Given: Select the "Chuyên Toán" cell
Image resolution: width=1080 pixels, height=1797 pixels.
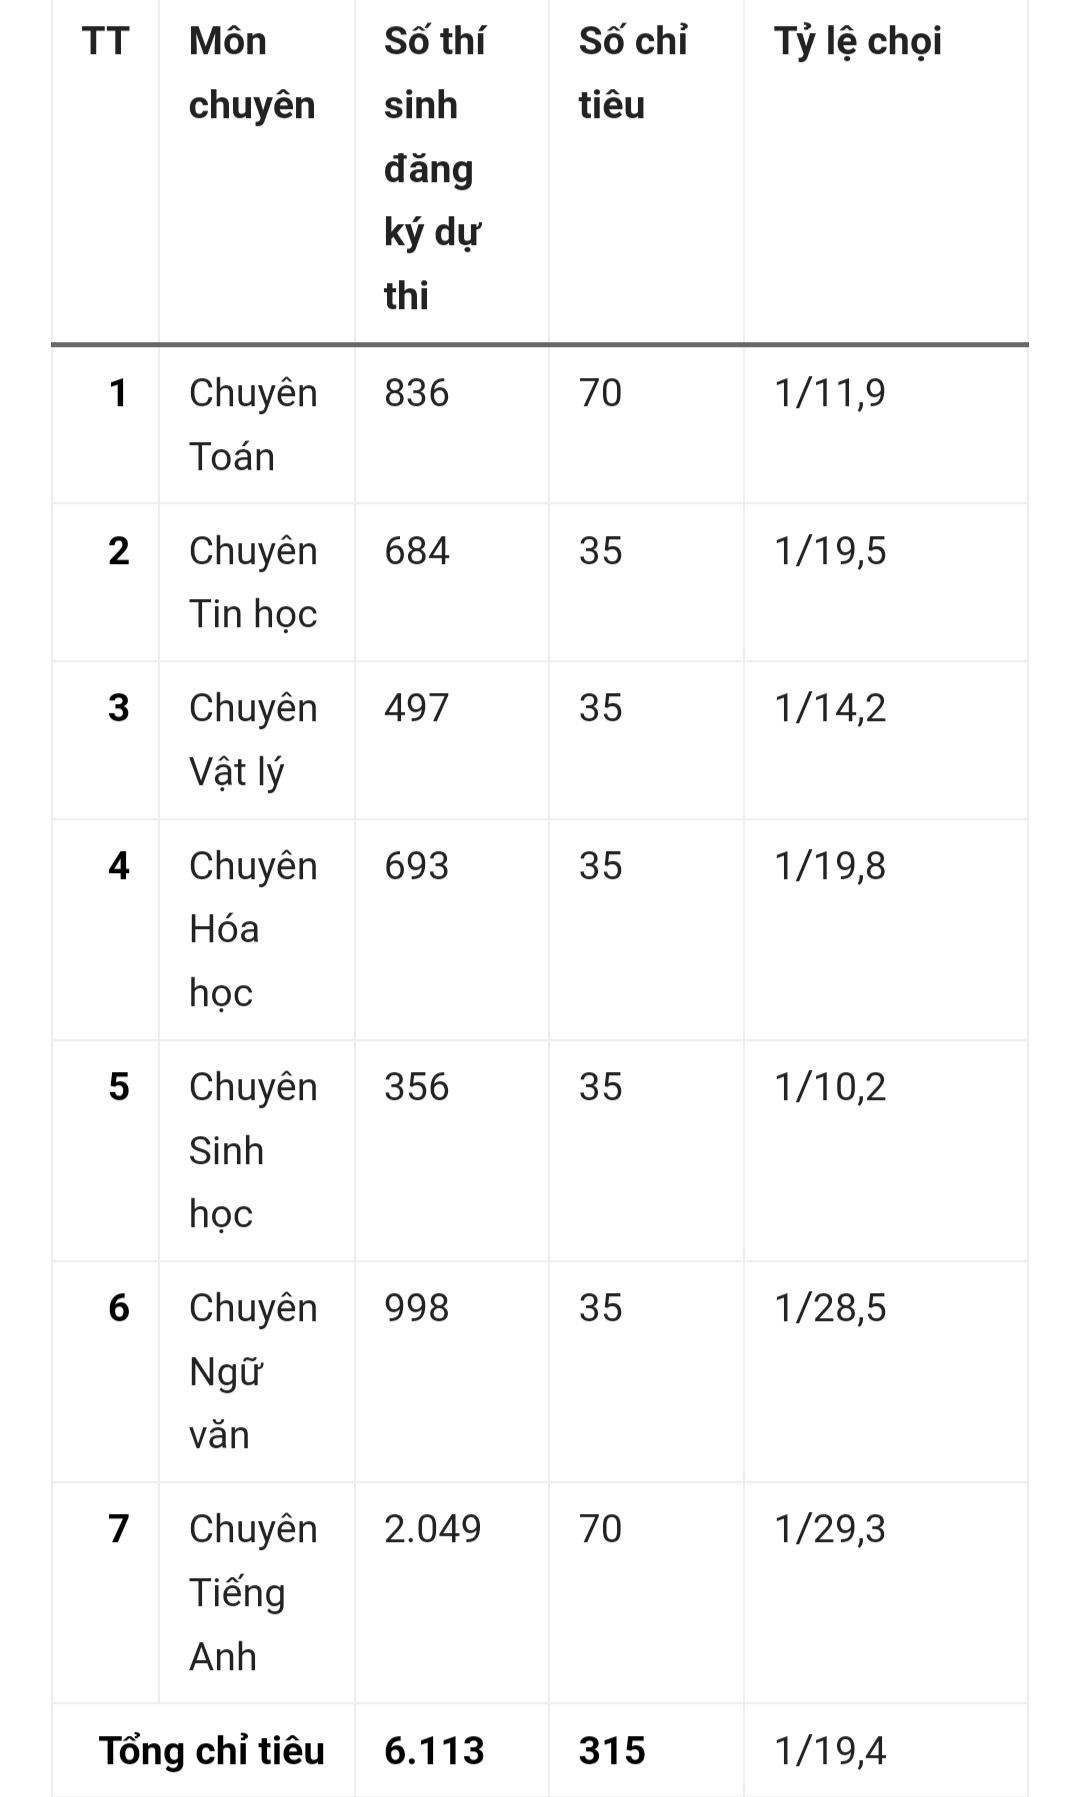Looking at the screenshot, I should click(x=253, y=424).
